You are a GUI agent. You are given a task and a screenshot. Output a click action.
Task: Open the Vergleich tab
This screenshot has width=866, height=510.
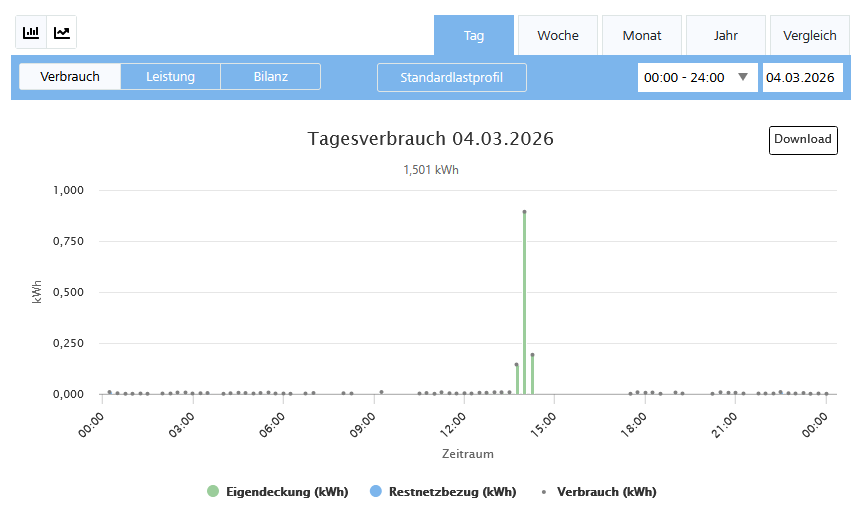point(810,35)
